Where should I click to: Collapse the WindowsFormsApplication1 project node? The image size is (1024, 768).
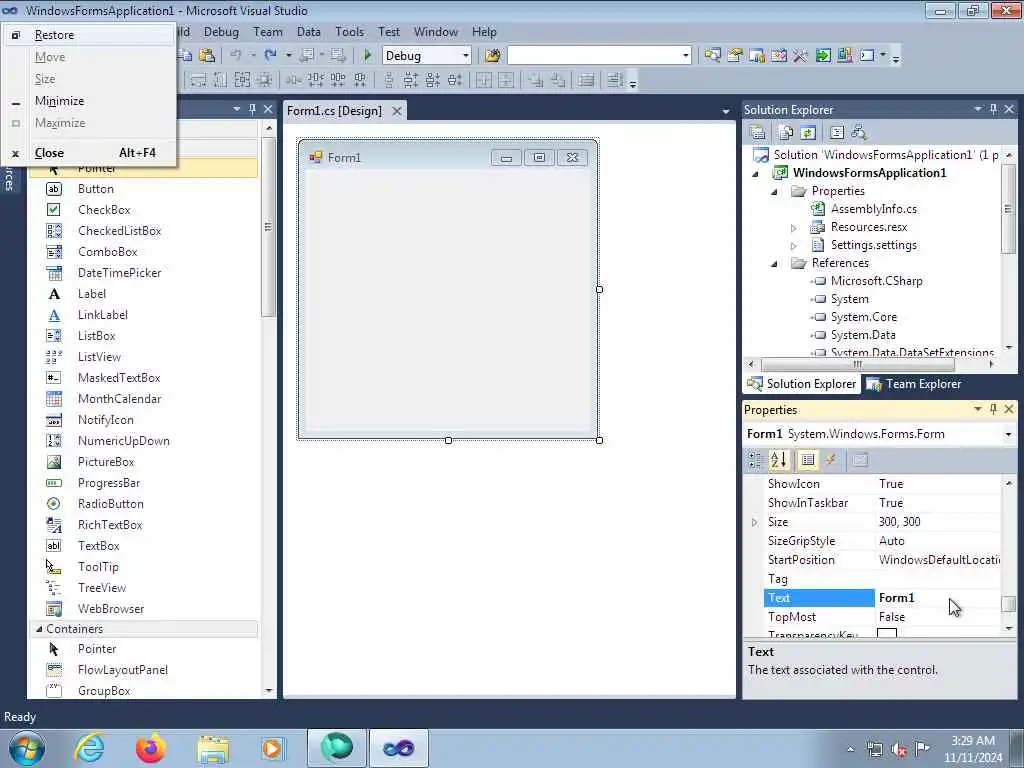pyautogui.click(x=756, y=174)
